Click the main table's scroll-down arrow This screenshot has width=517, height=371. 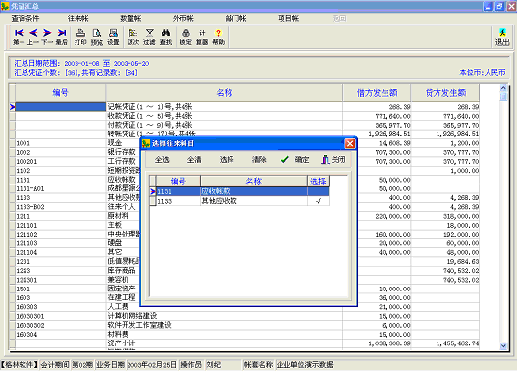(503, 346)
